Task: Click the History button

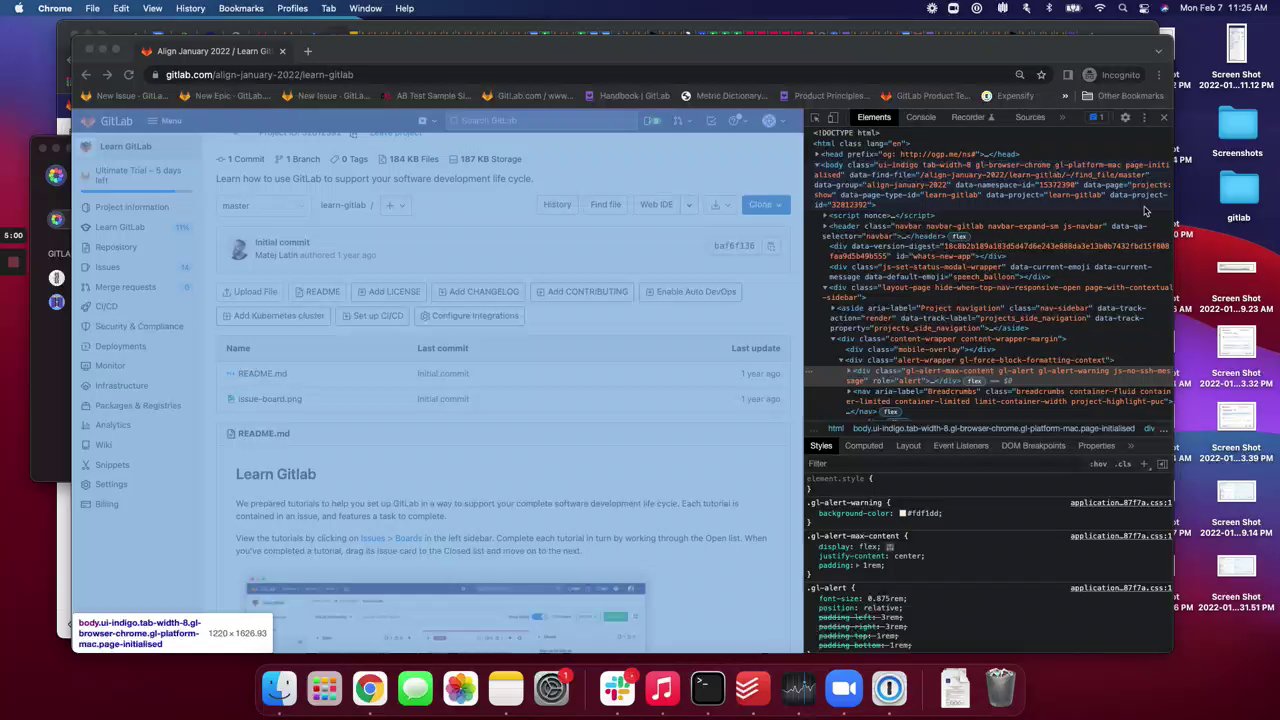Action: point(557,205)
